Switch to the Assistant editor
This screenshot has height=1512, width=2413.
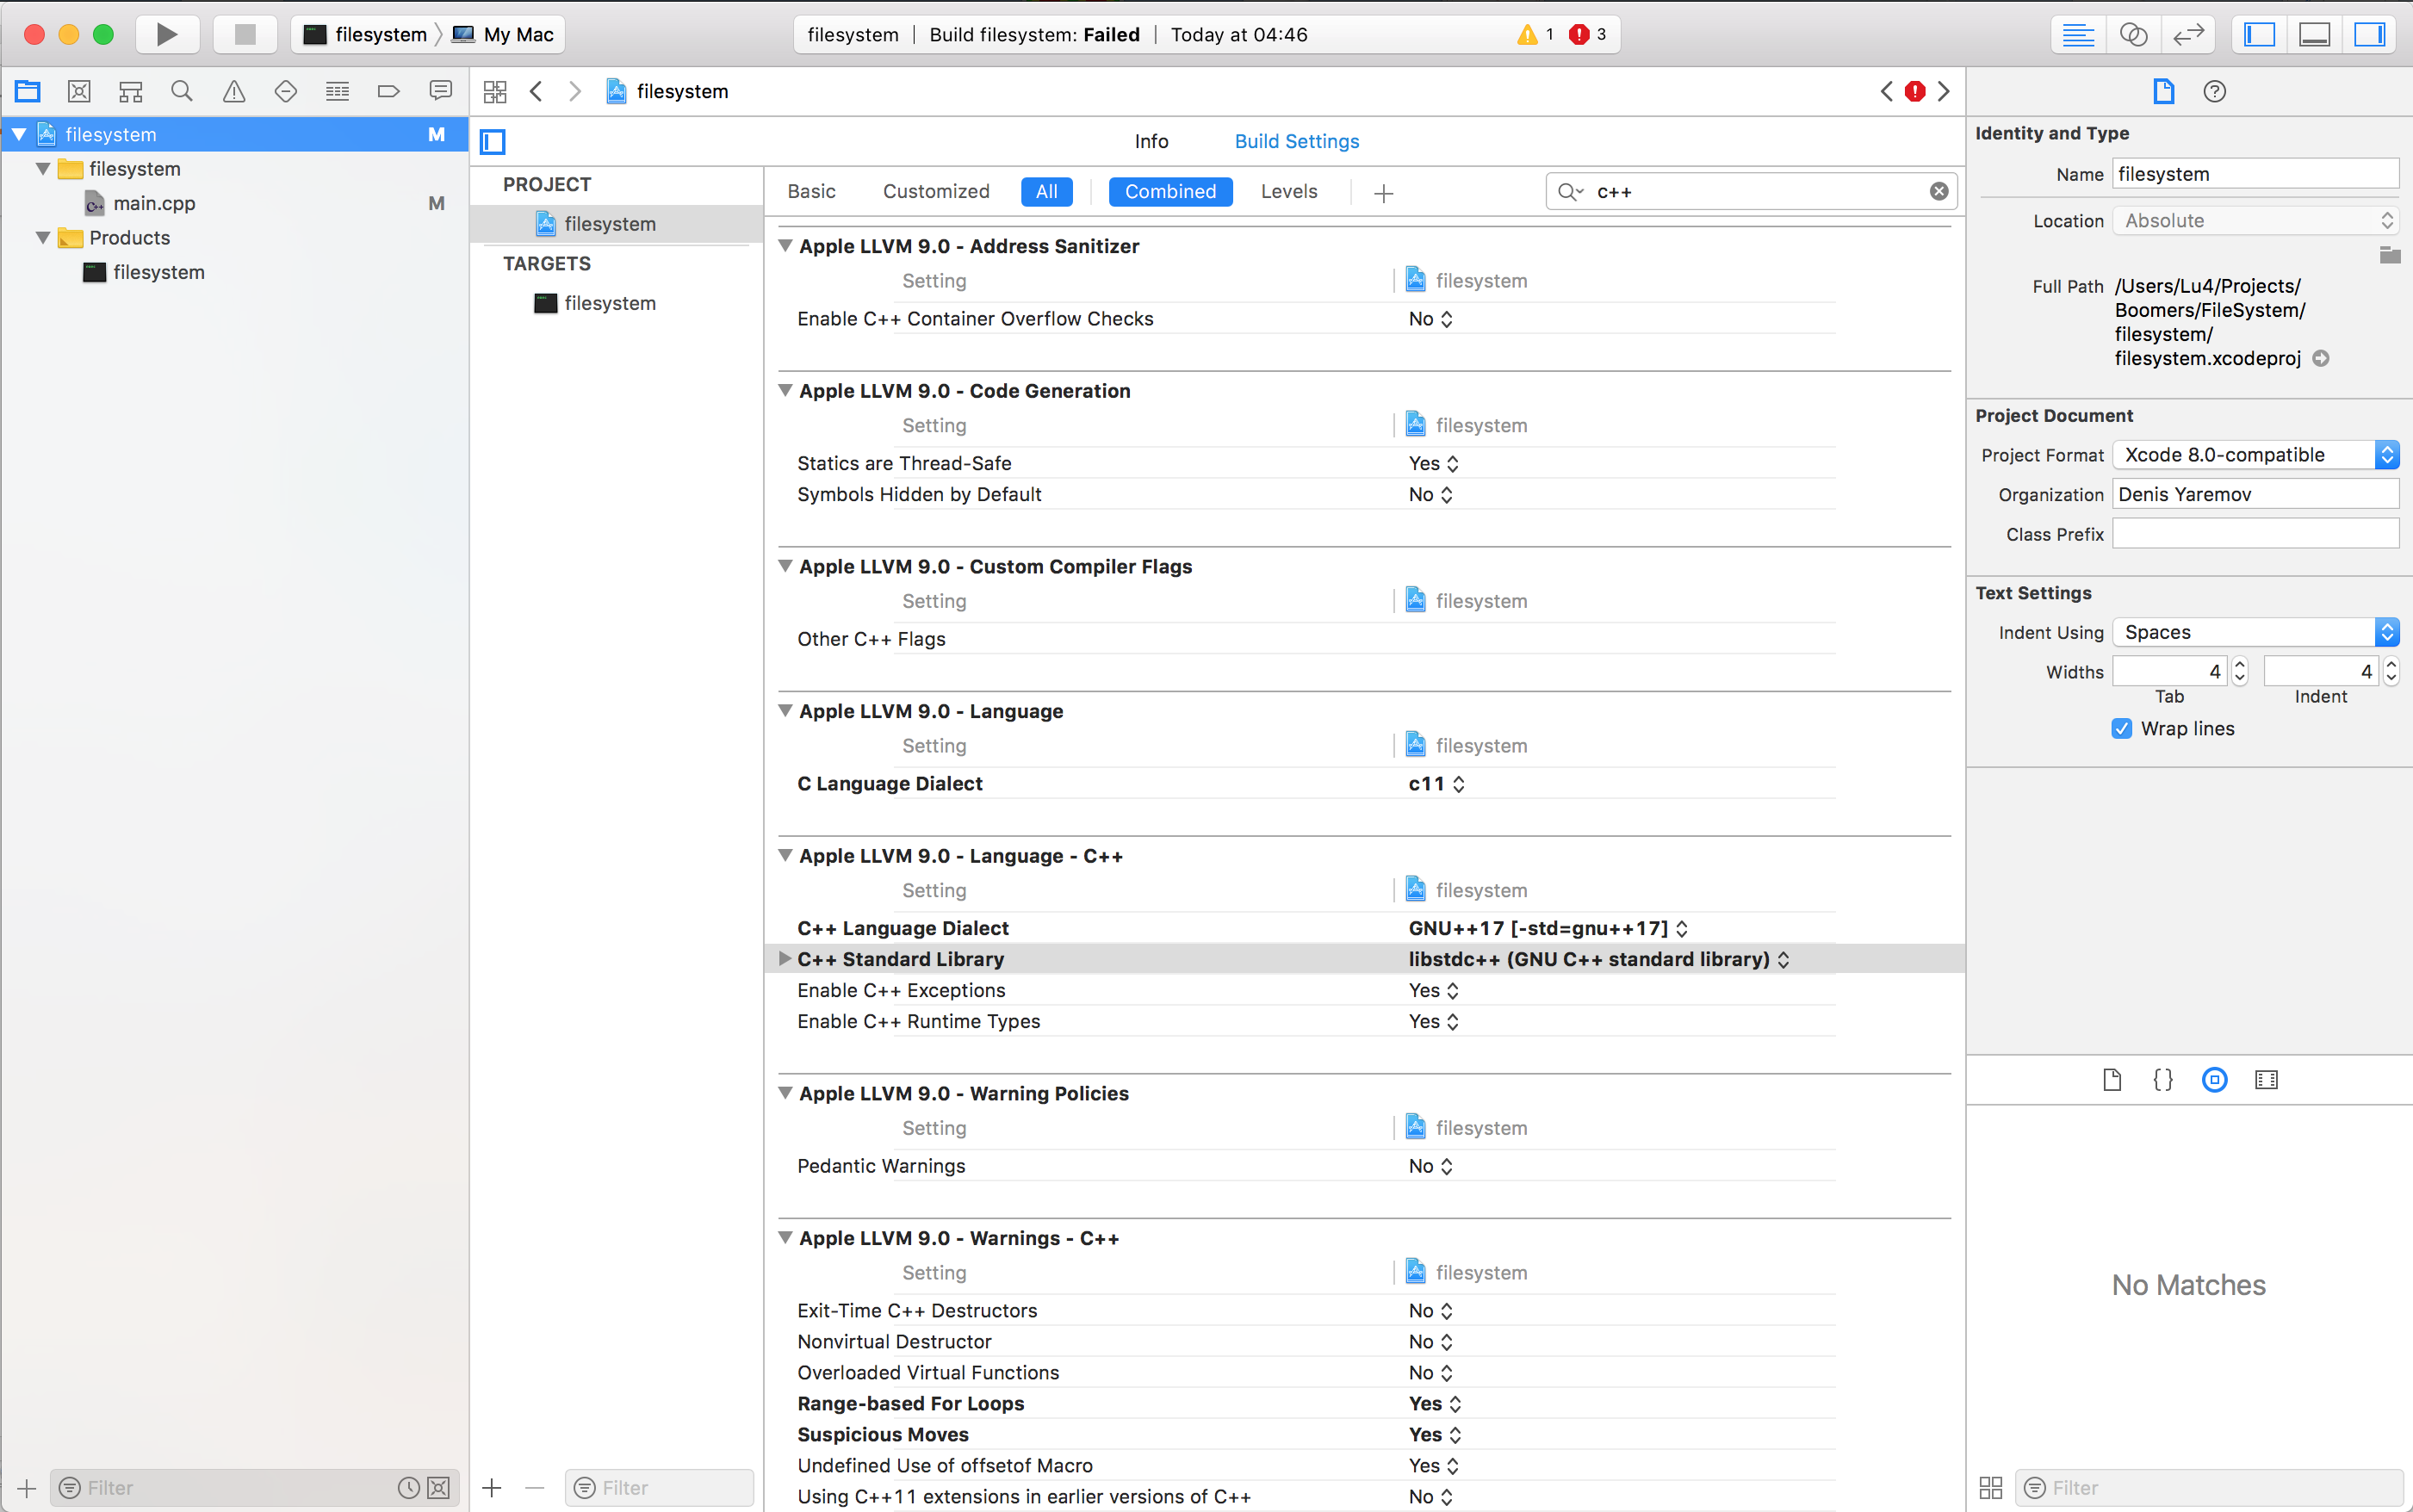pyautogui.click(x=2132, y=34)
